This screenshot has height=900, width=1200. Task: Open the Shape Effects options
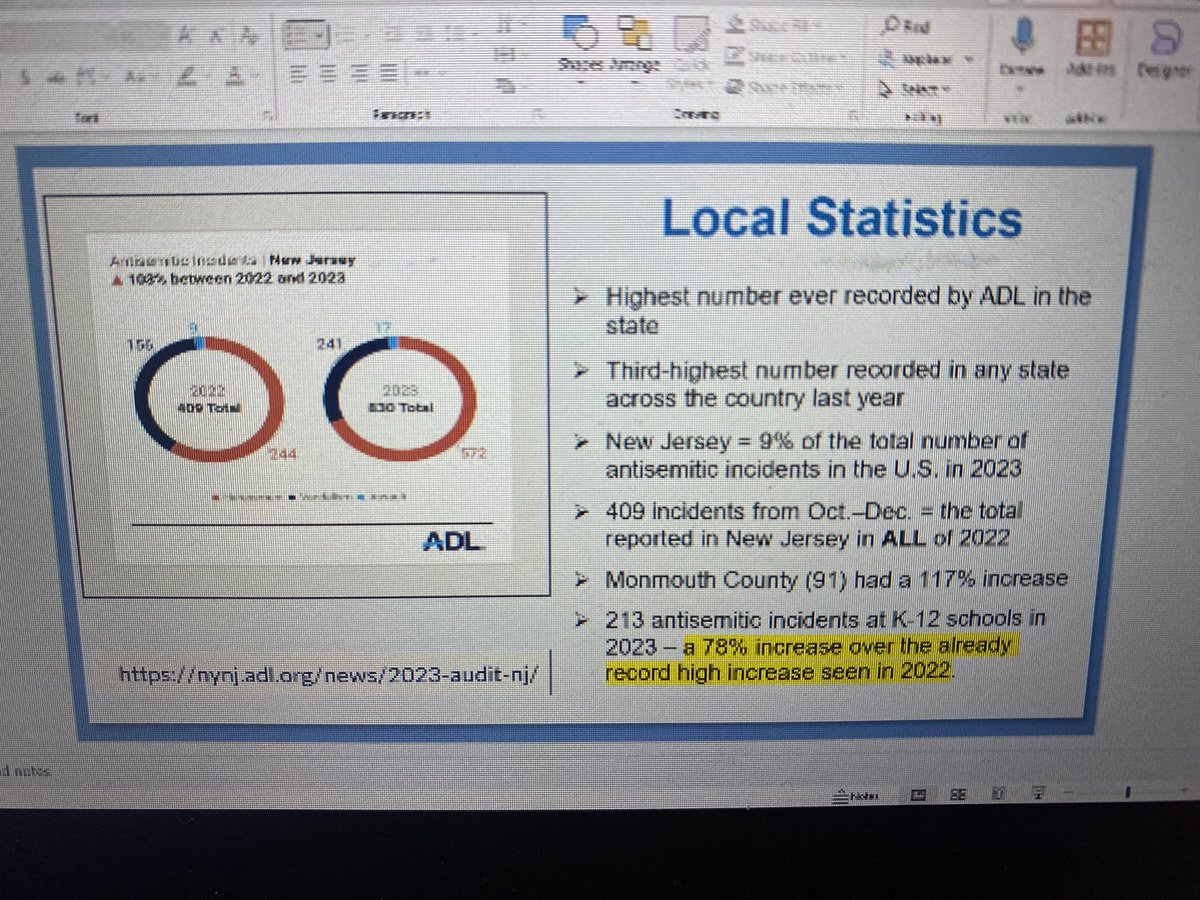(x=783, y=88)
